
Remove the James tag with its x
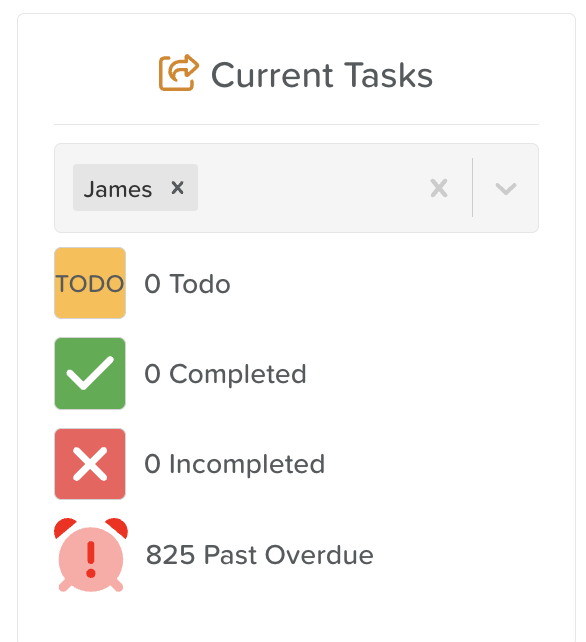177,188
